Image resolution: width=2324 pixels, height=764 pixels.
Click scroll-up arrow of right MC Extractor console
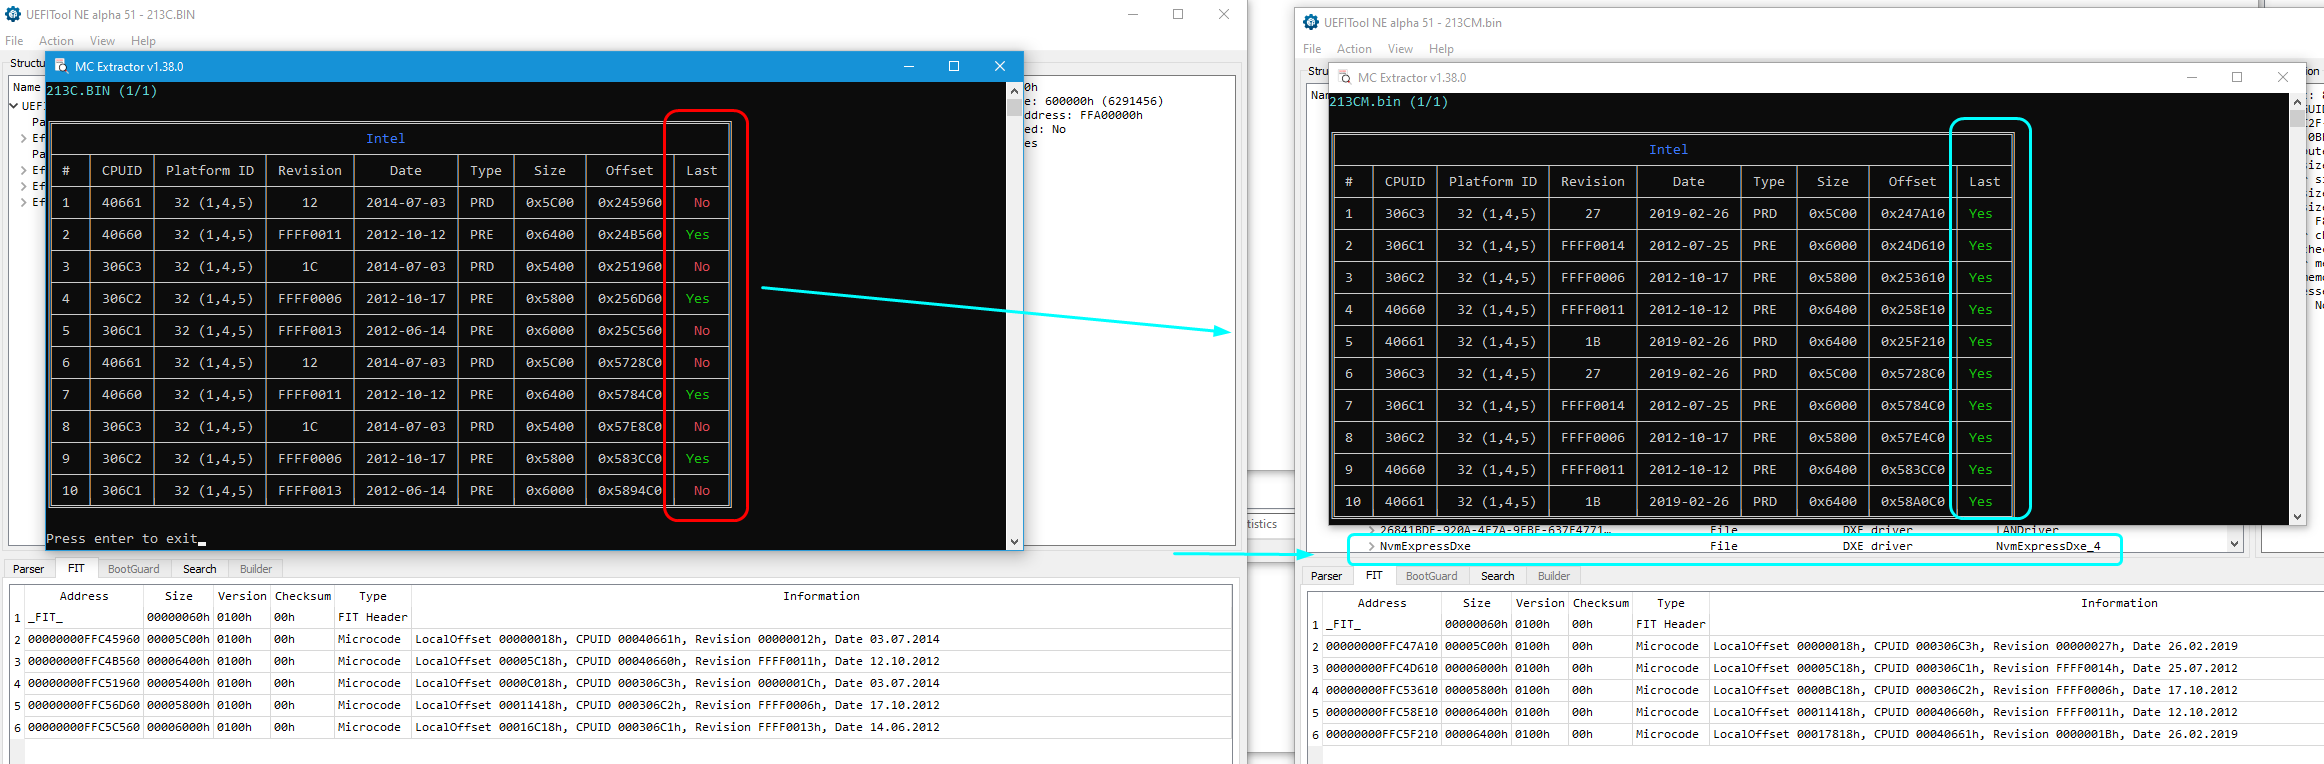point(2297,101)
